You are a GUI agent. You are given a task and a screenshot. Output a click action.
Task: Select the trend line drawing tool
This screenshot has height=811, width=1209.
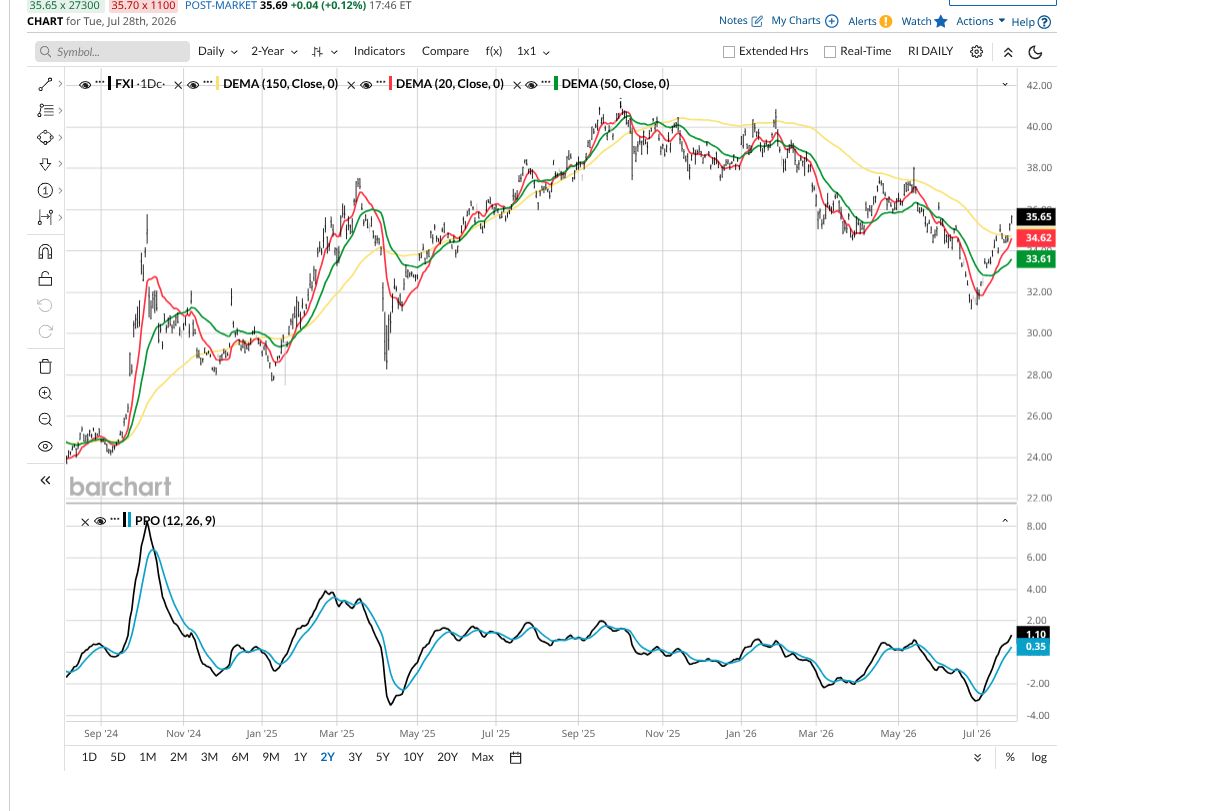pos(44,85)
